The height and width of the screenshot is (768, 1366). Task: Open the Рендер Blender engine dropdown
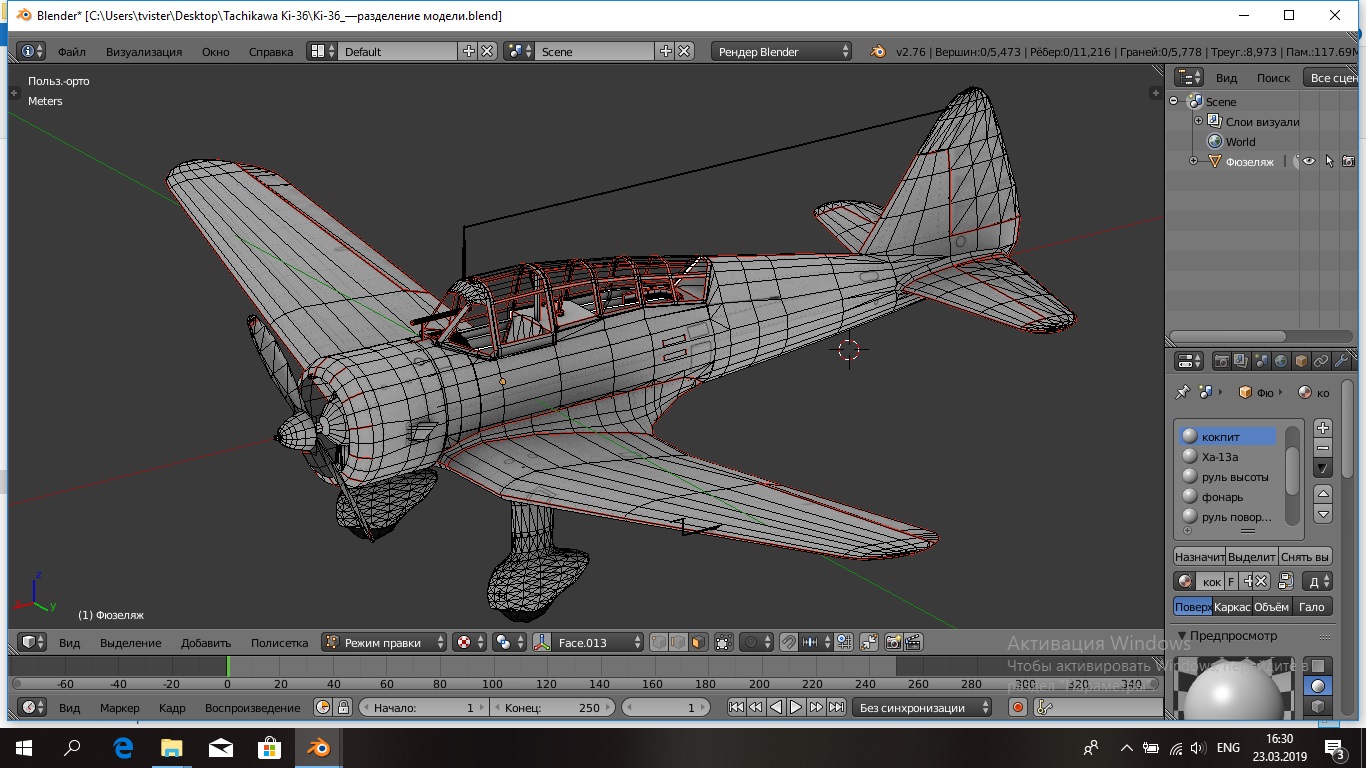tap(782, 52)
